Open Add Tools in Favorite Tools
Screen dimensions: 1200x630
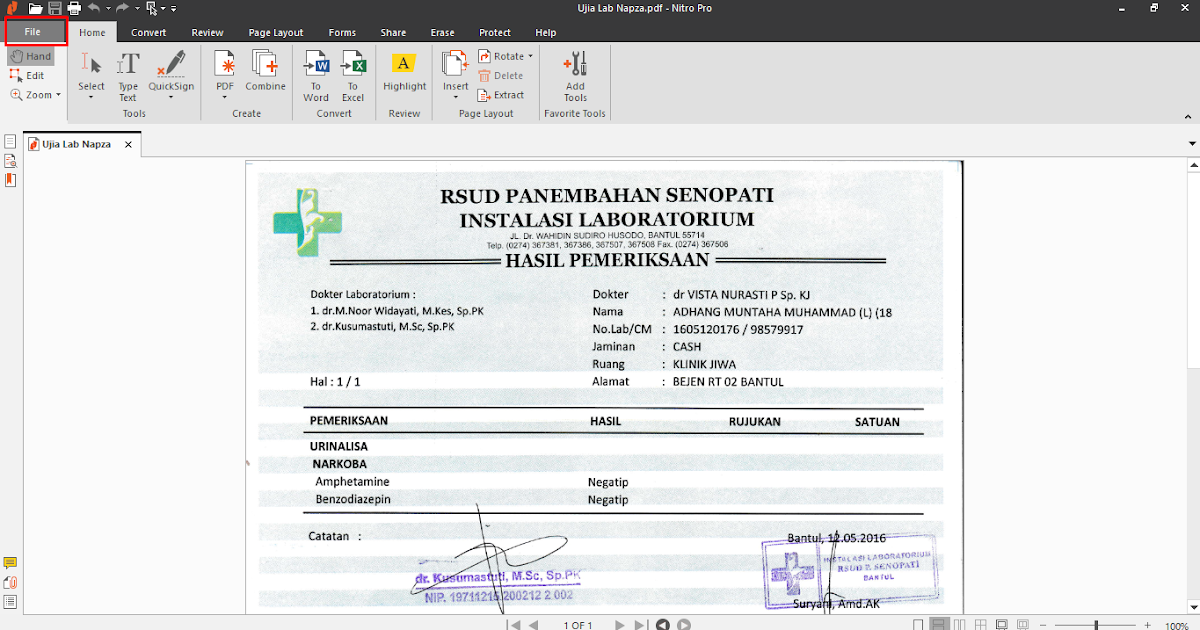(x=575, y=75)
